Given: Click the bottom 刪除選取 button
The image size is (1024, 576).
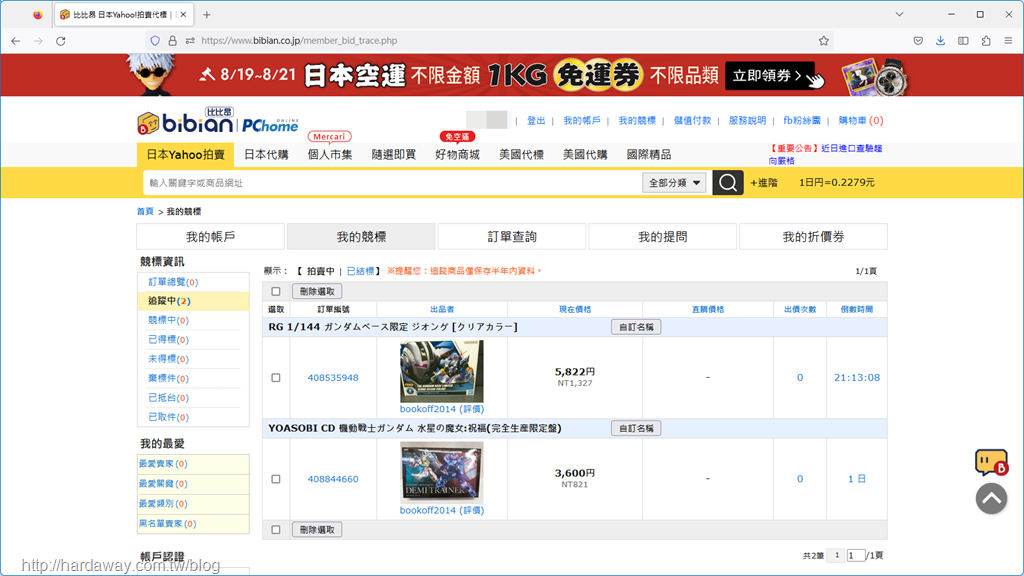Looking at the screenshot, I should click(317, 530).
